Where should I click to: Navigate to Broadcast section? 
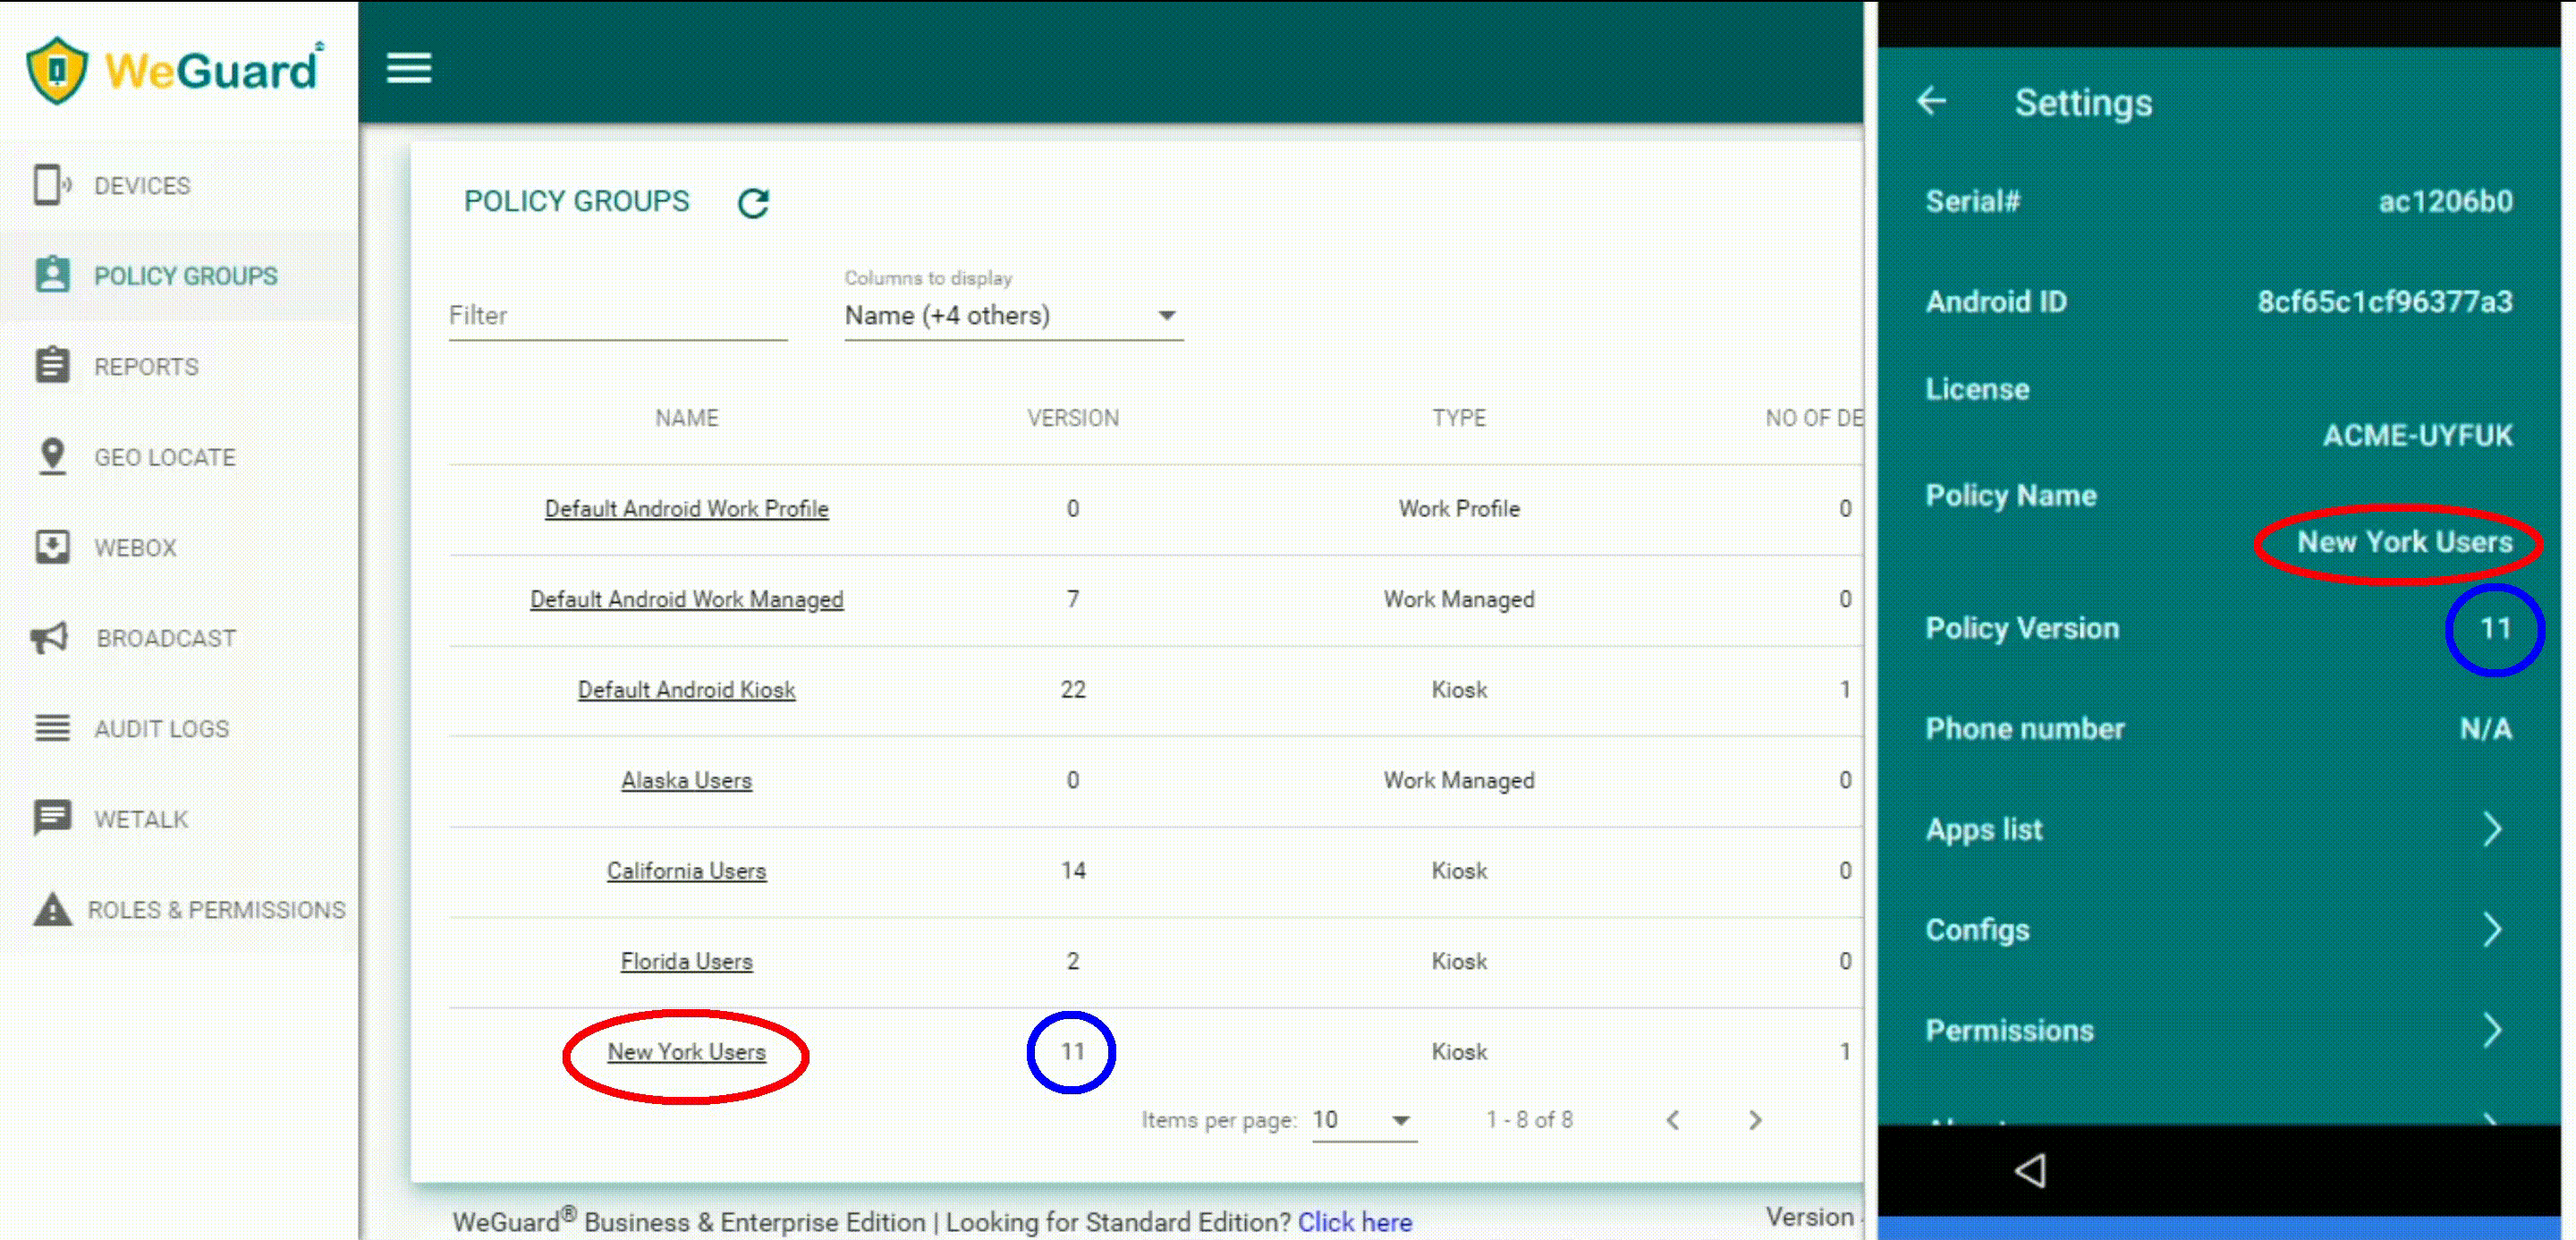point(165,637)
